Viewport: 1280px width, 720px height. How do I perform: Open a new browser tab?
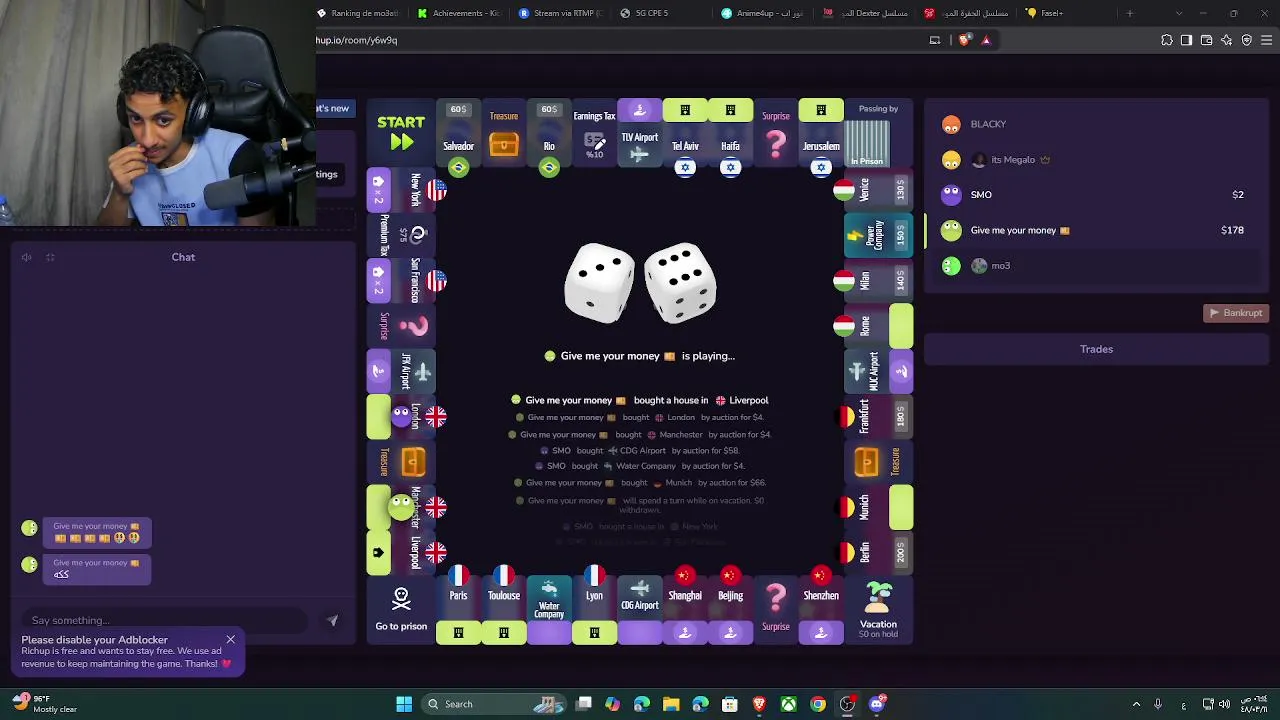1130,13
